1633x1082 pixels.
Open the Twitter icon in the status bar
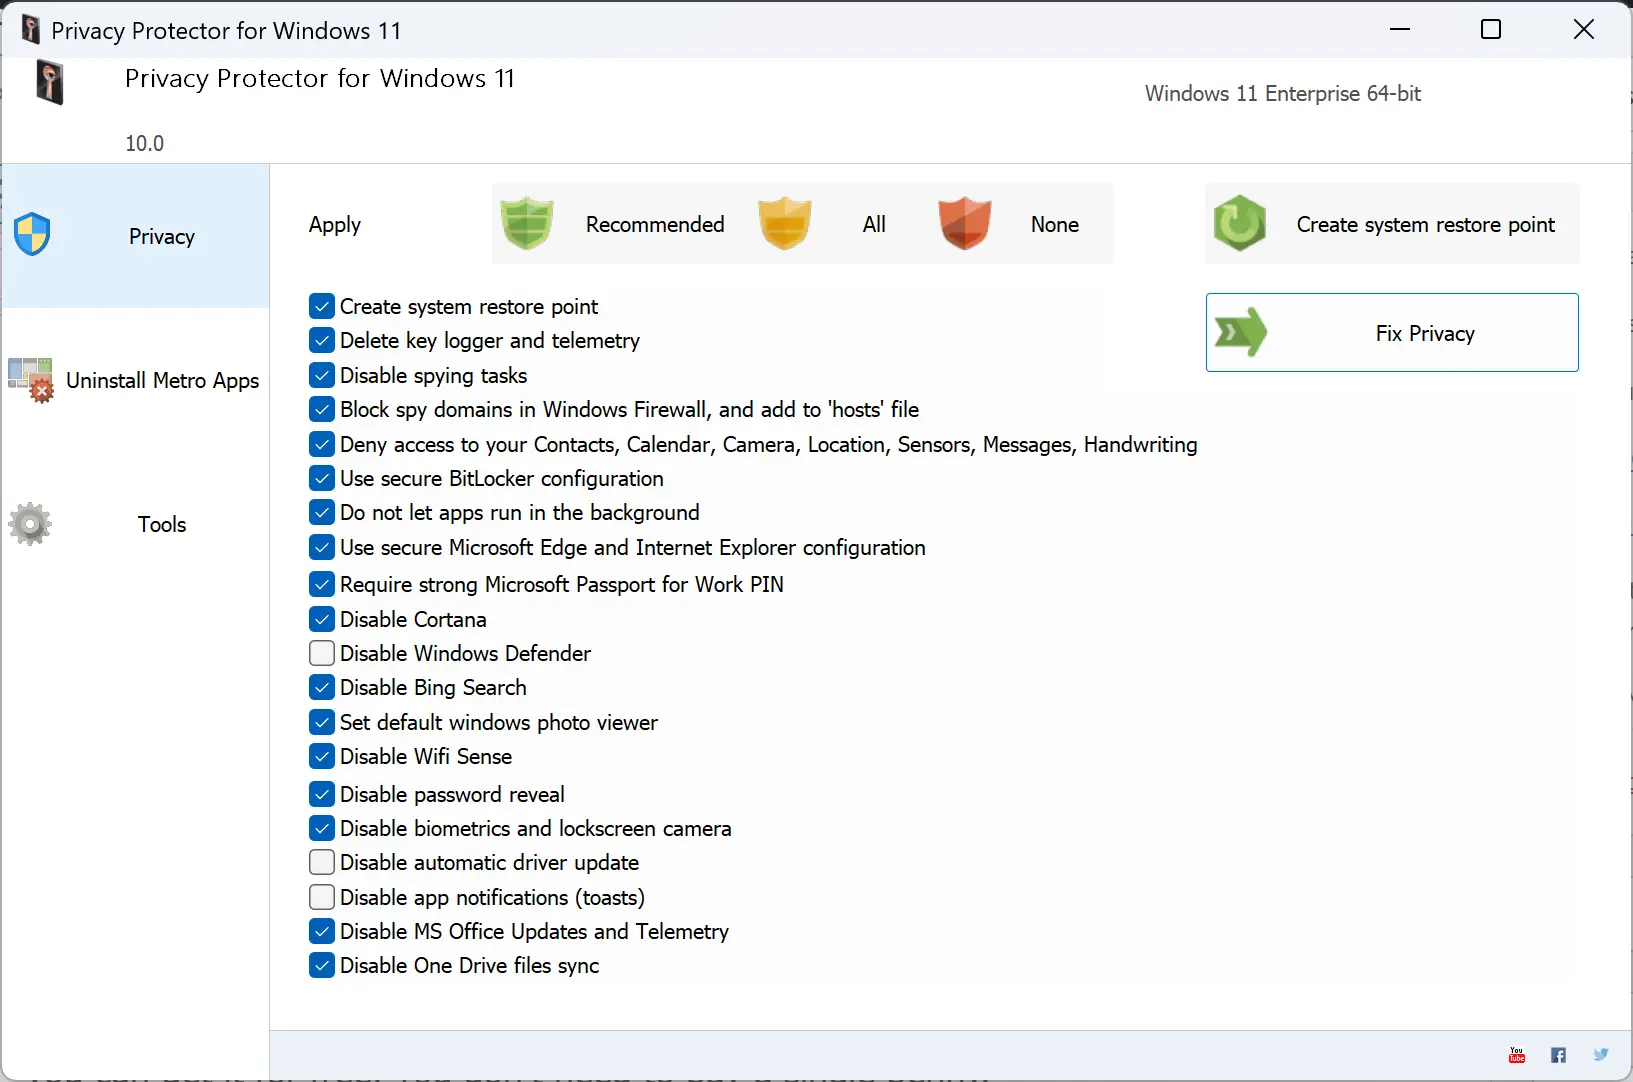[1600, 1055]
